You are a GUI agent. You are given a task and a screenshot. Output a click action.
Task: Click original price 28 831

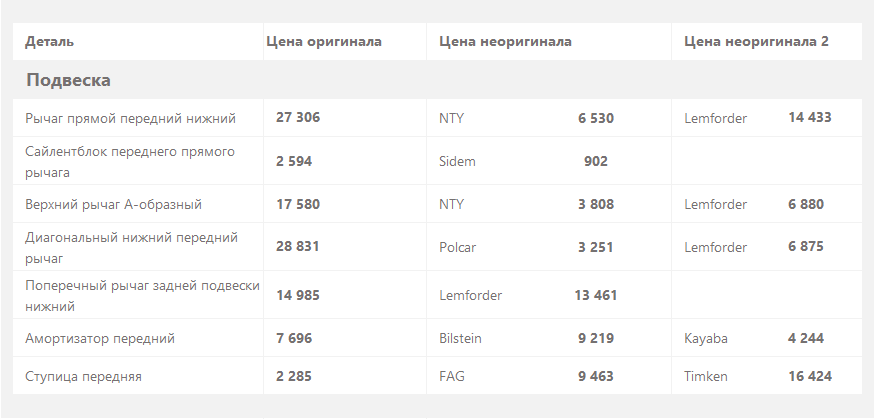298,247
